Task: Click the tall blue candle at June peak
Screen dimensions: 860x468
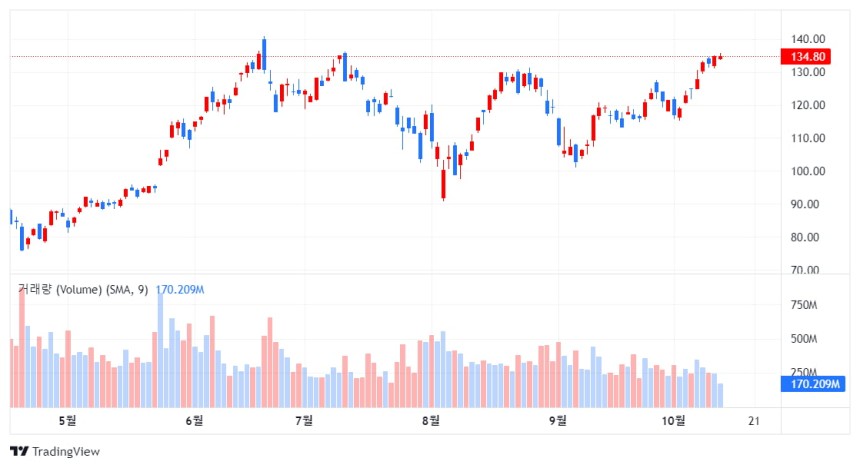Action: (264, 54)
